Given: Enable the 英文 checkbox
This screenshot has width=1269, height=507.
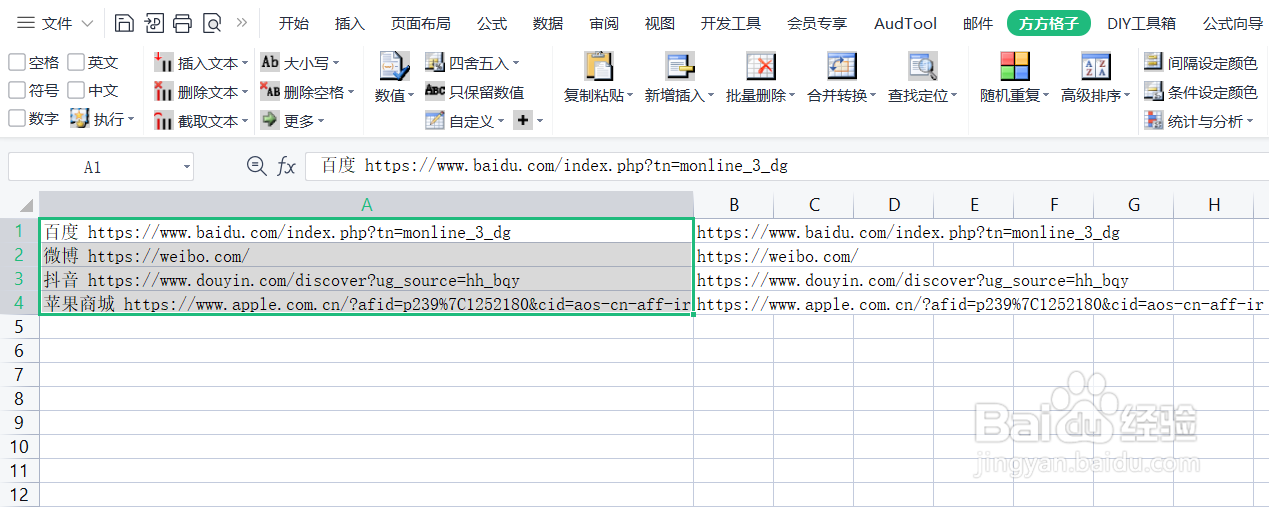Looking at the screenshot, I should point(76,62).
